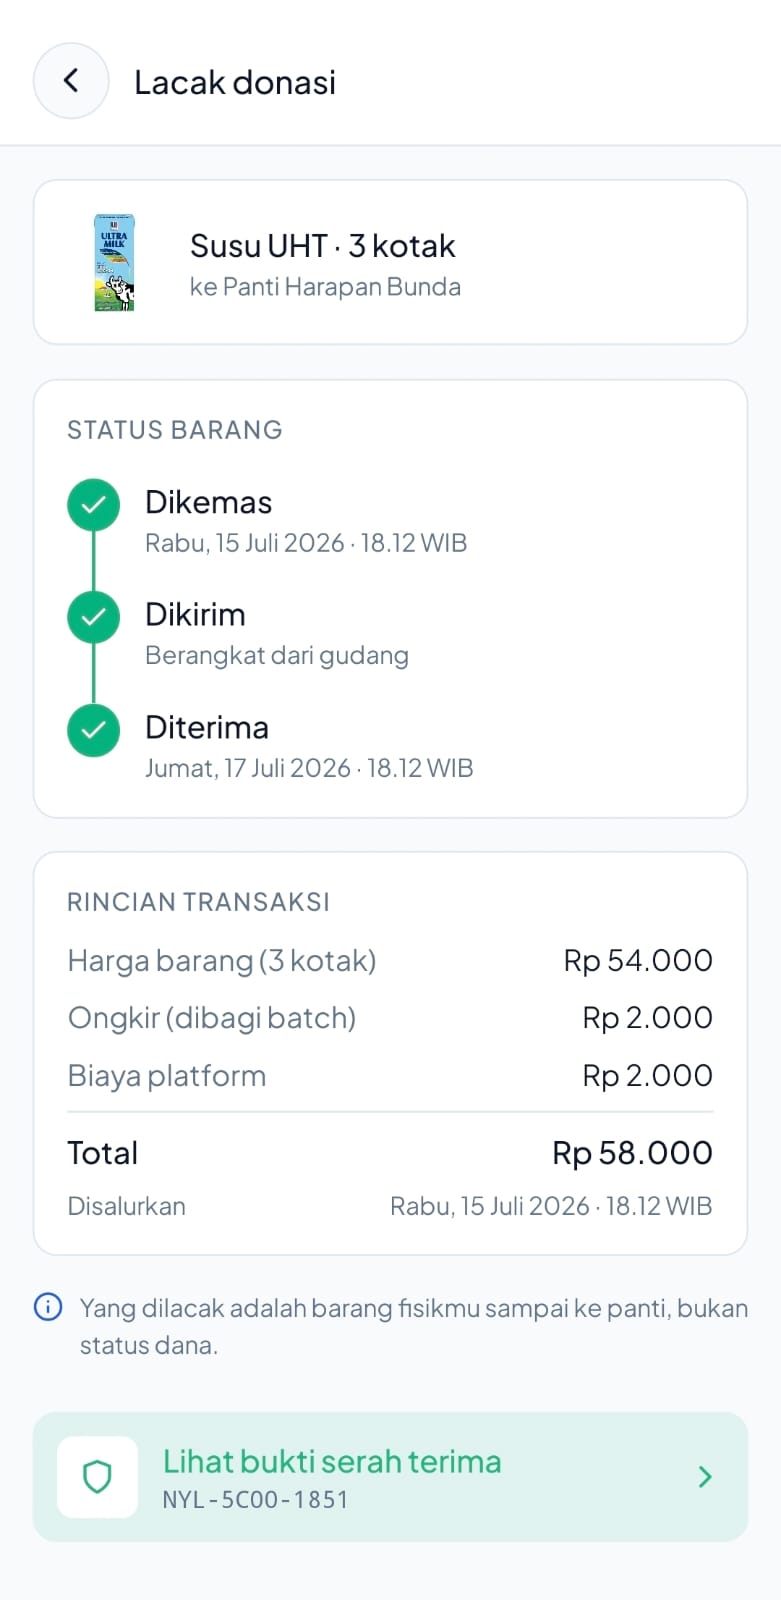This screenshot has height=1600, width=781.
Task: Tap the Biaya platform row
Action: pyautogui.click(x=390, y=1076)
